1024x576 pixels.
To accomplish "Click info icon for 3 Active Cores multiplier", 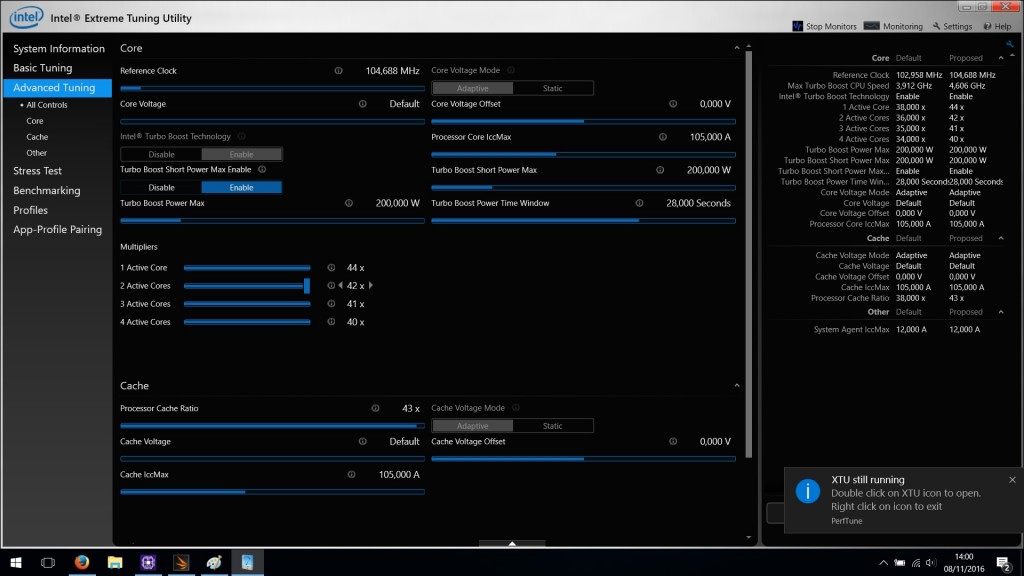I will coord(331,304).
